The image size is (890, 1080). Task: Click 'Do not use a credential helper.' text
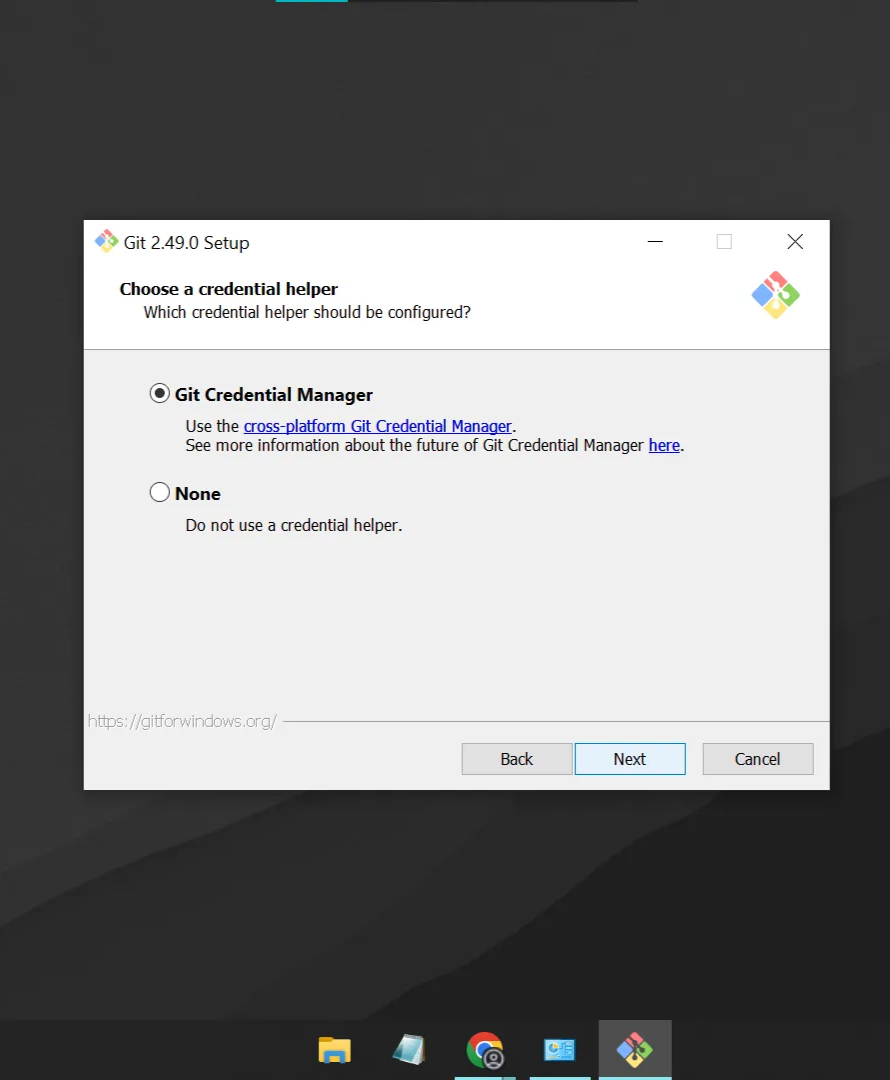pyautogui.click(x=293, y=526)
